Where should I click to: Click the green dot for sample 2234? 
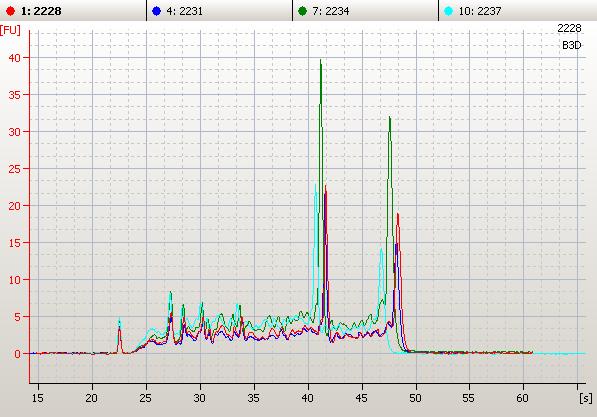(302, 11)
